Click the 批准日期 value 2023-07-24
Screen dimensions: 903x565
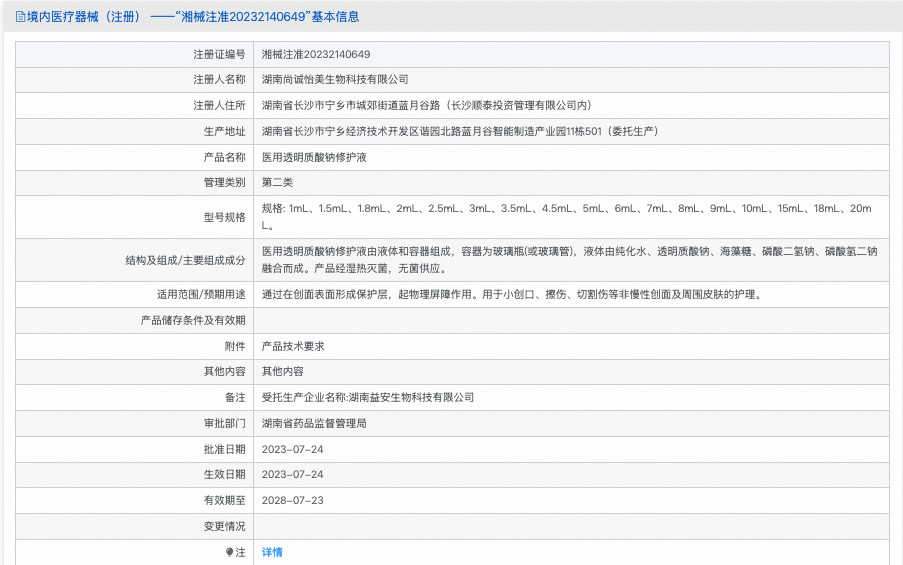[292, 449]
